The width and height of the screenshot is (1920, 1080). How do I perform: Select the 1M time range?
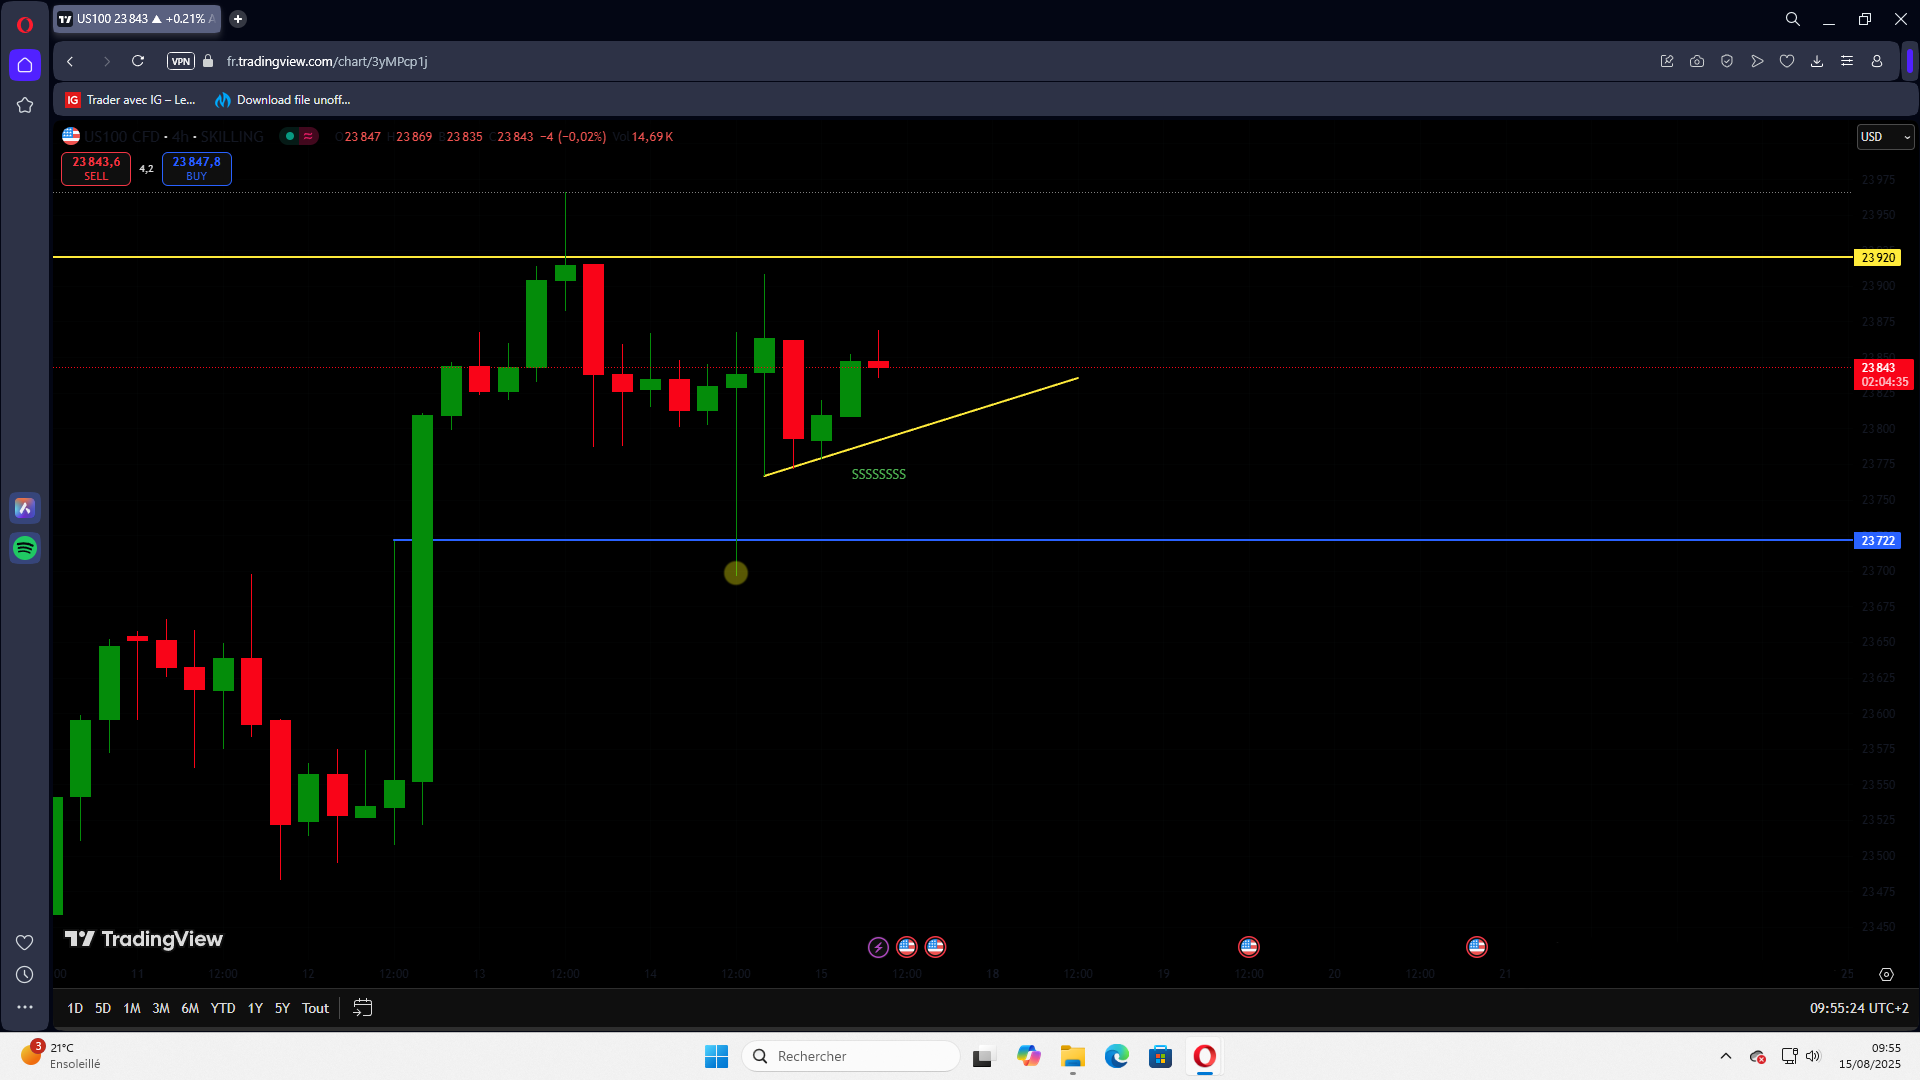[x=132, y=1008]
